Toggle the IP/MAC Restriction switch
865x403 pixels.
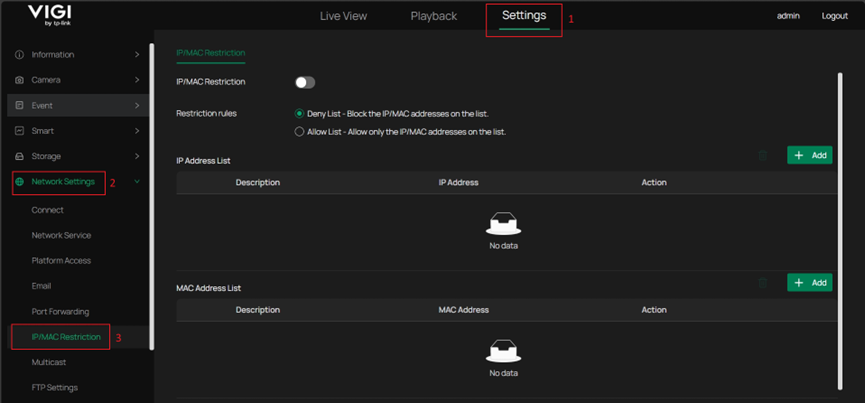(305, 82)
